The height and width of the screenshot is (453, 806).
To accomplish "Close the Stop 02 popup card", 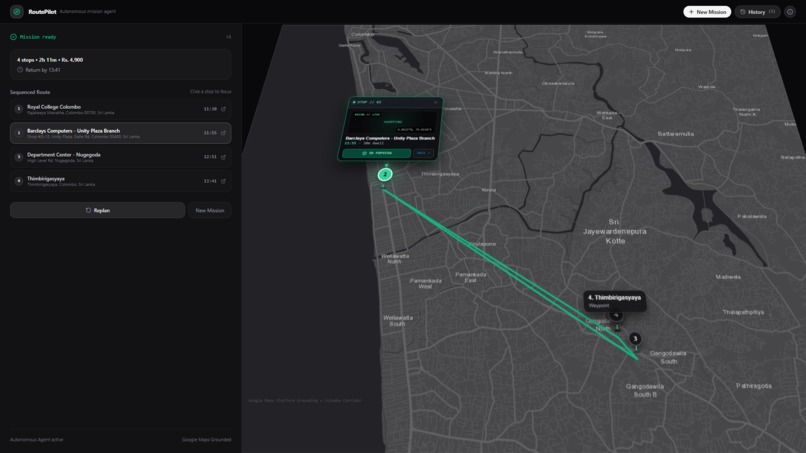I will tap(435, 102).
